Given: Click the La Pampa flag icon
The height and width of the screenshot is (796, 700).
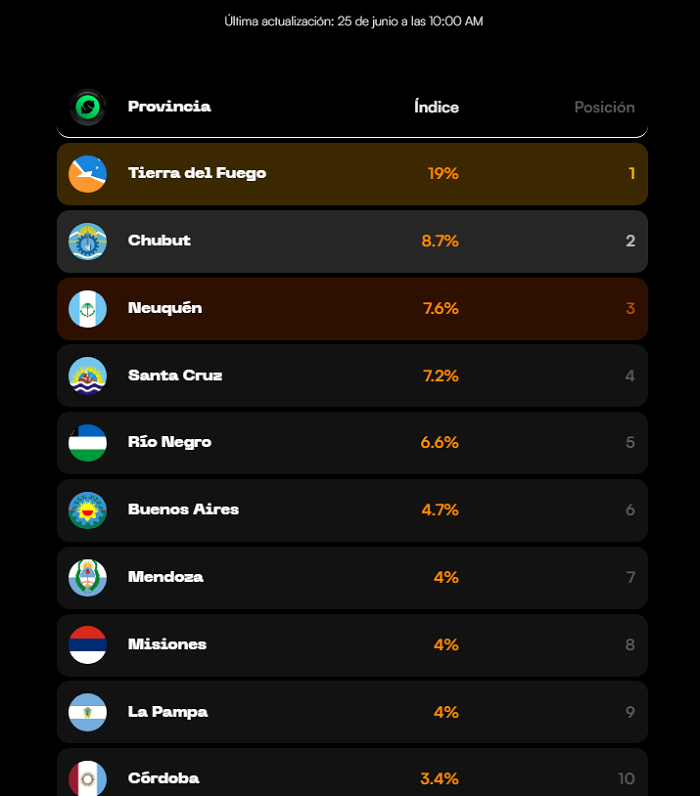Looking at the screenshot, I should click(x=87, y=712).
